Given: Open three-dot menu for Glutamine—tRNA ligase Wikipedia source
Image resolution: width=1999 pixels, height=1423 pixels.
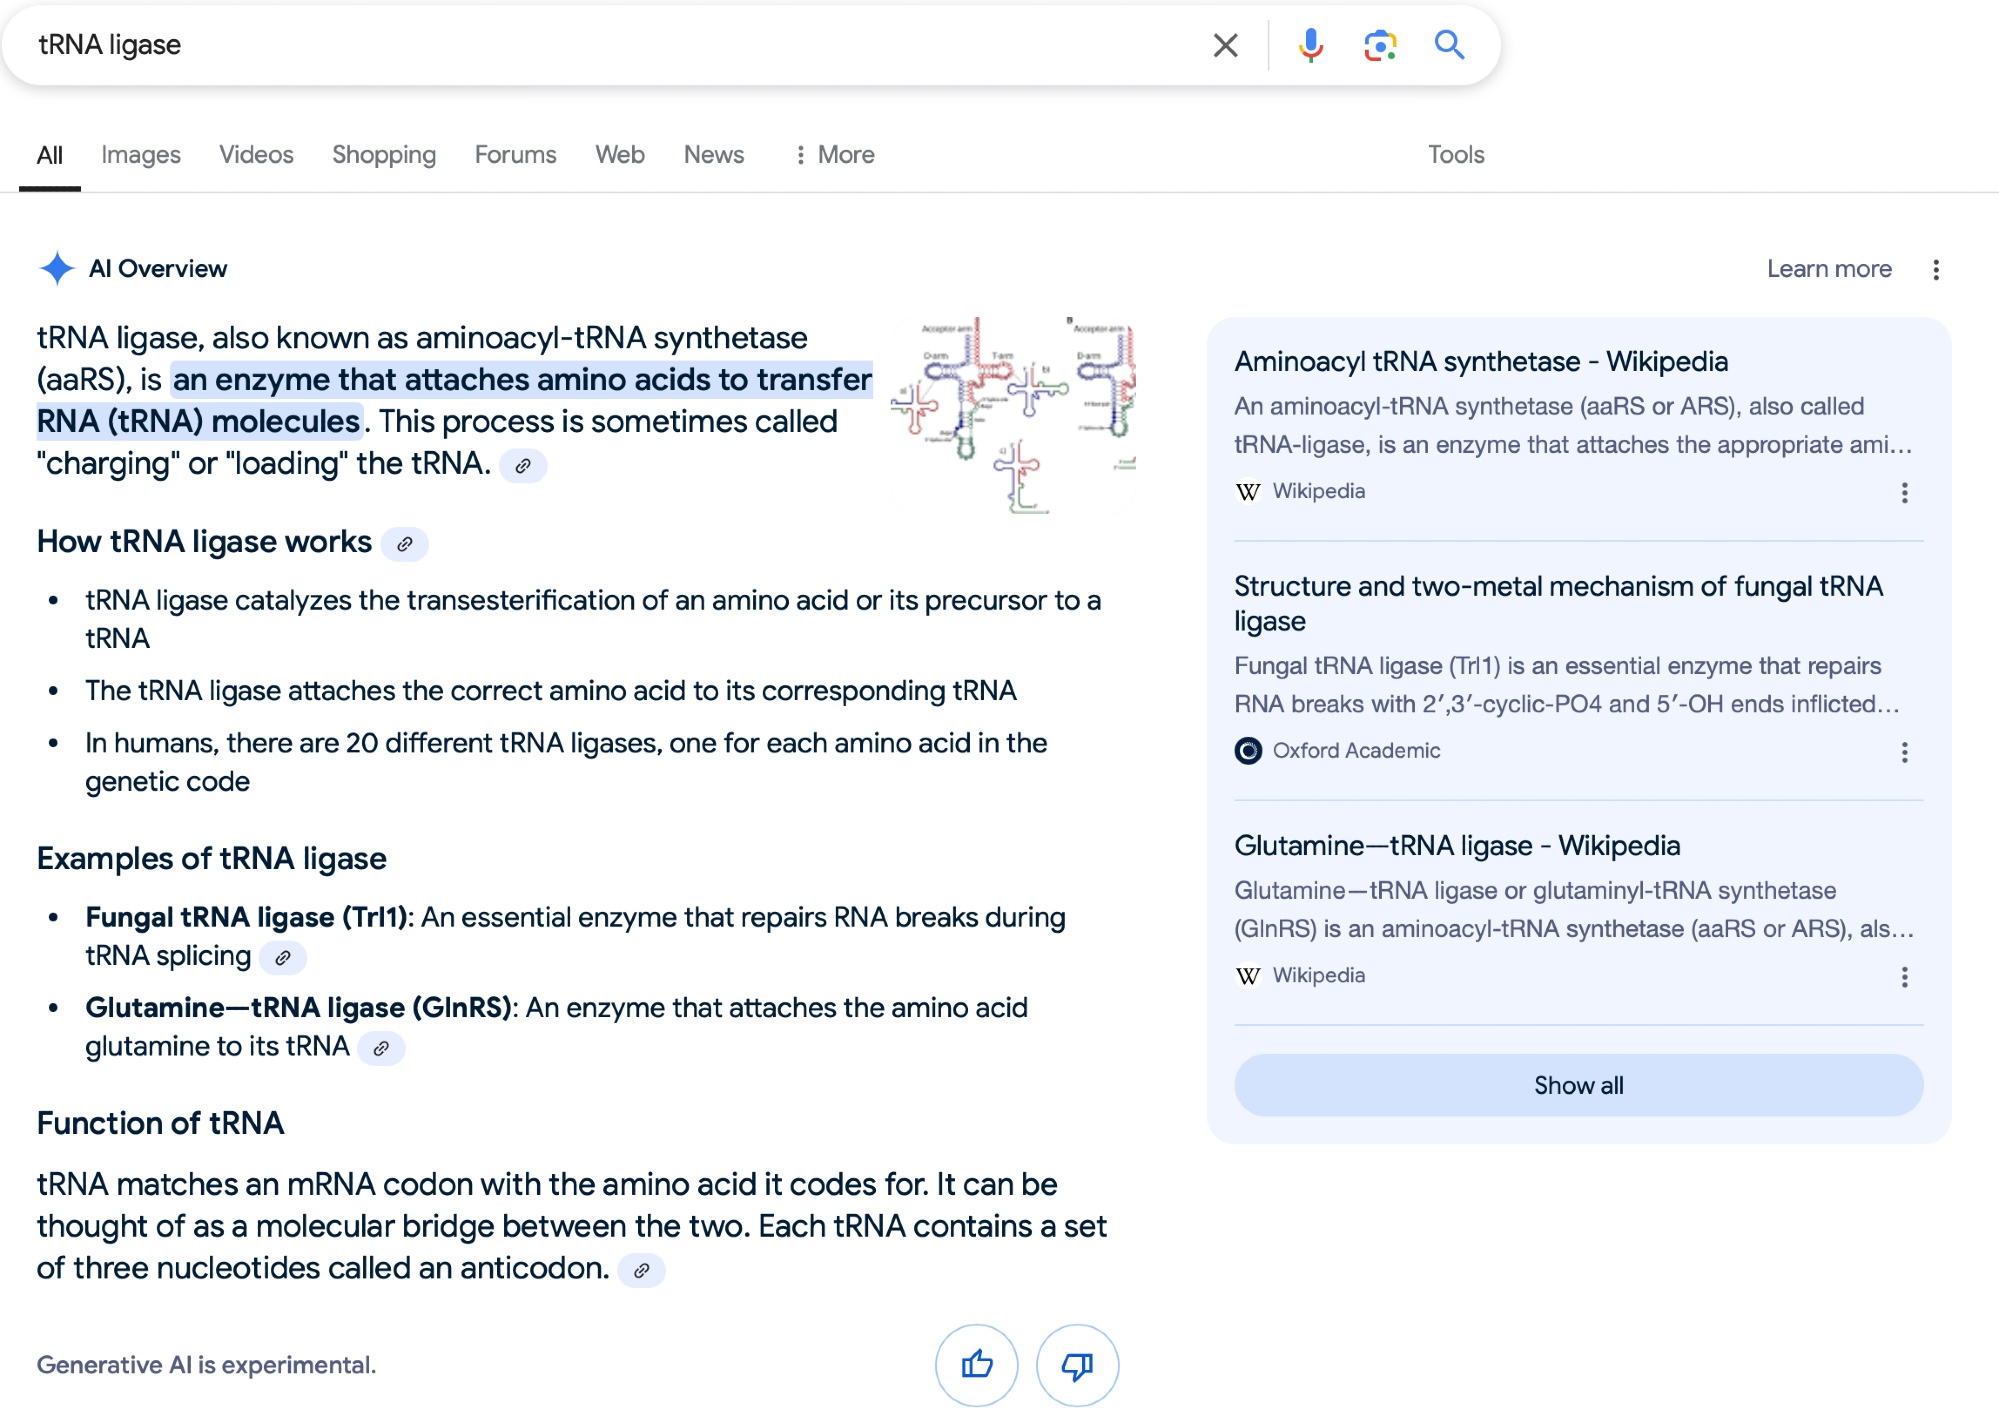Looking at the screenshot, I should point(1904,977).
